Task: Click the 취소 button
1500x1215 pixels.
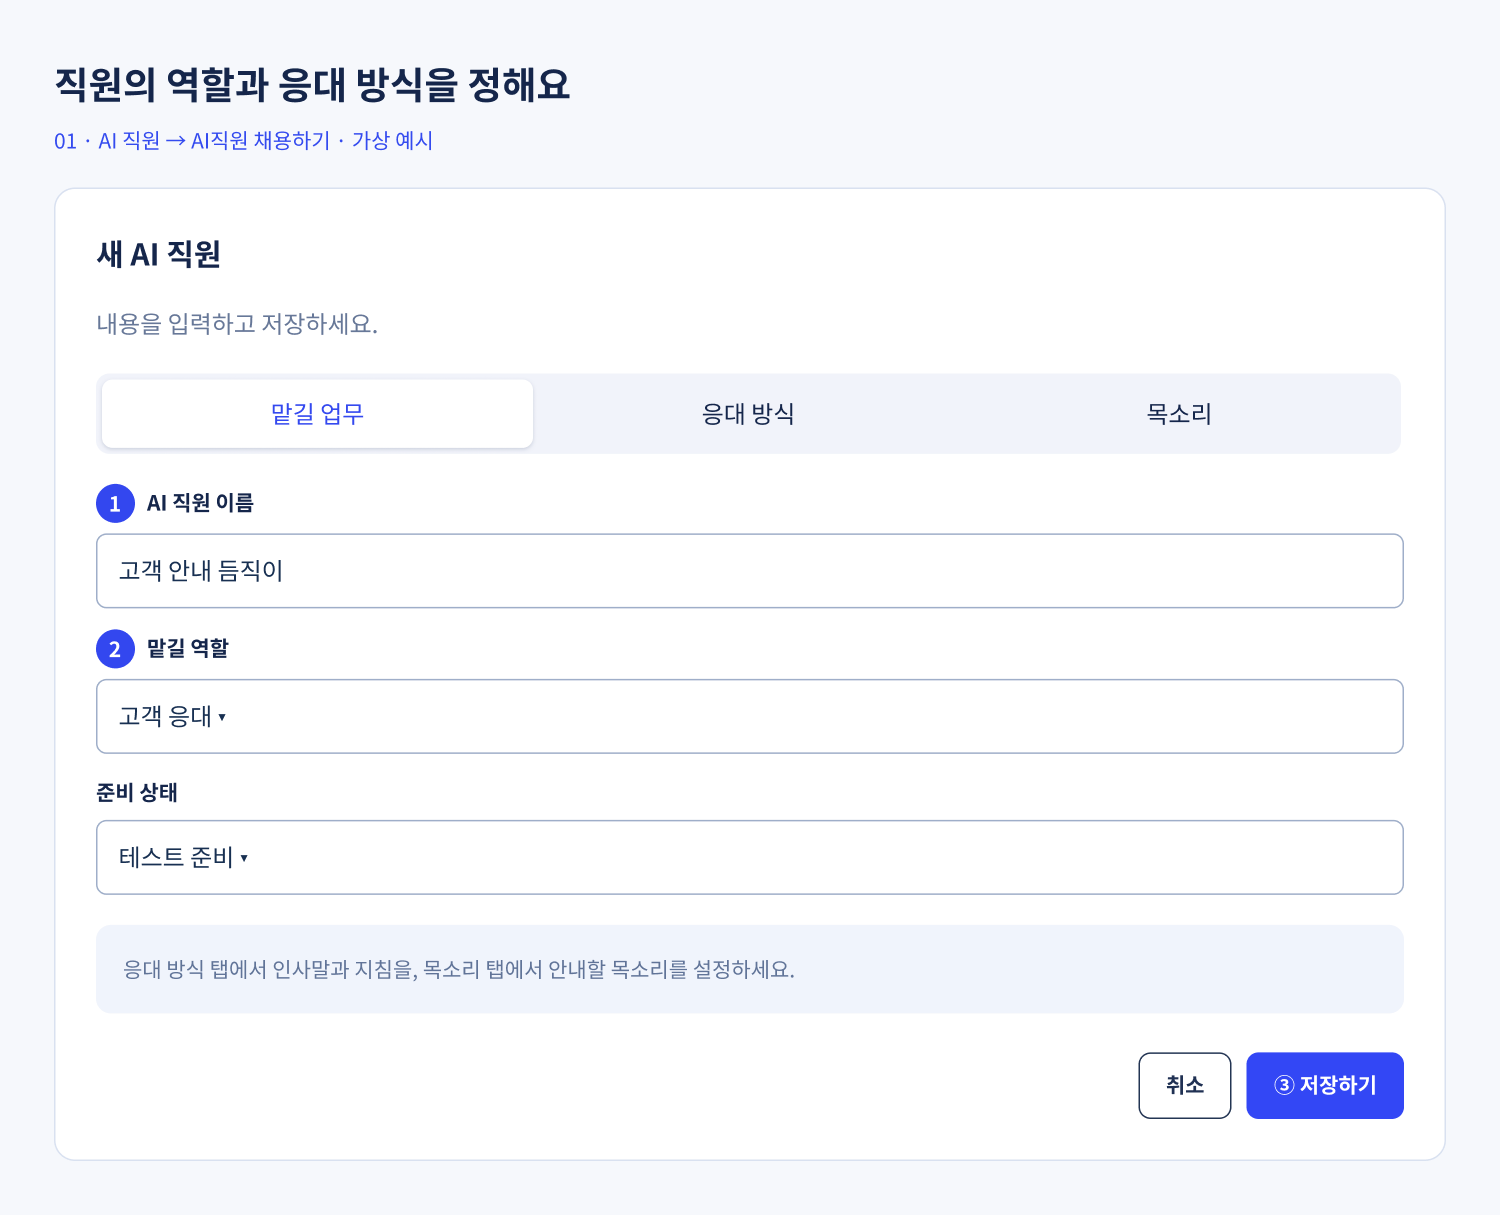Action: pyautogui.click(x=1185, y=1086)
